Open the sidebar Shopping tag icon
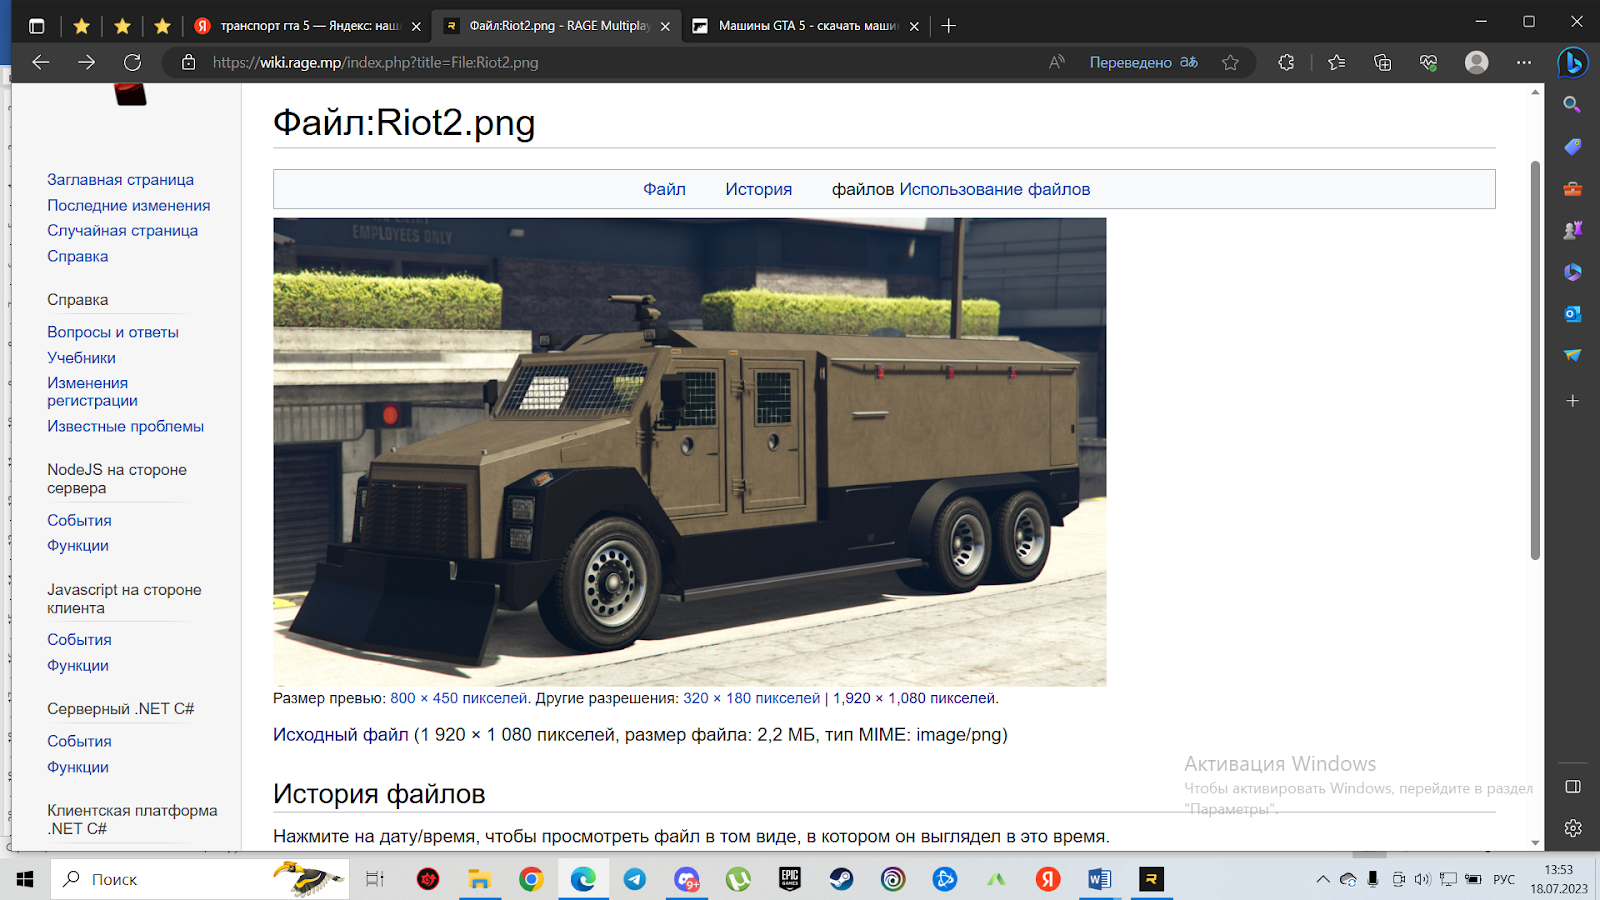 [x=1572, y=146]
